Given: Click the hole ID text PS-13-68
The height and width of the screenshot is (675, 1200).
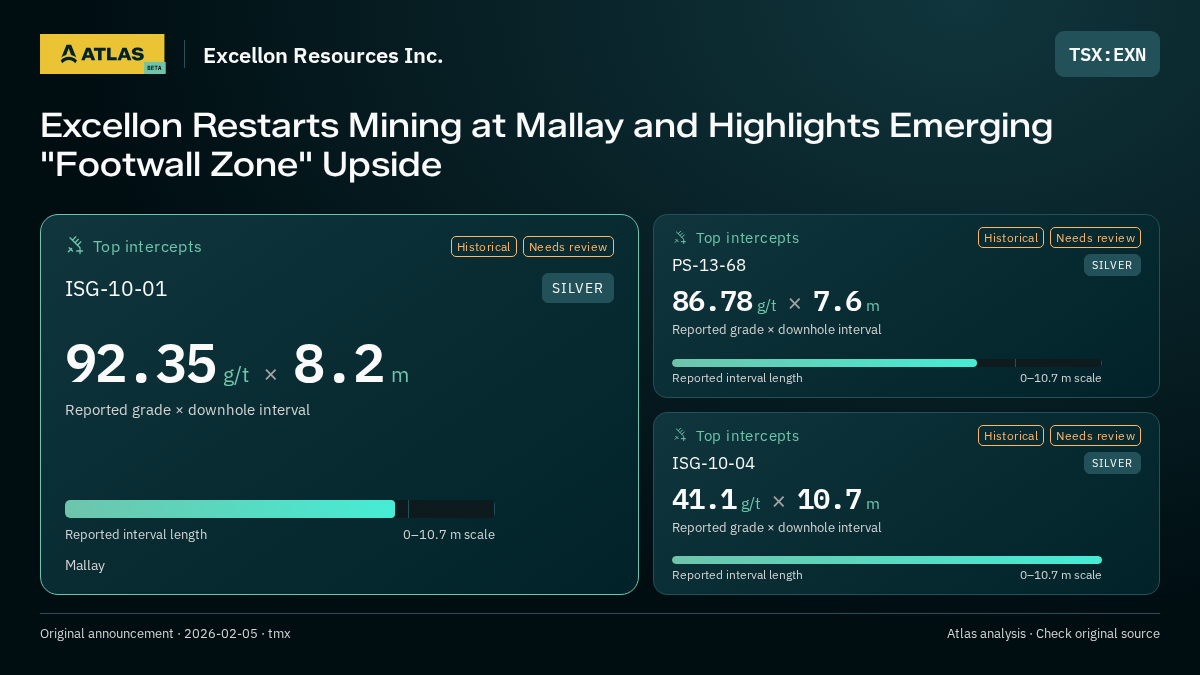Looking at the screenshot, I should tap(709, 265).
